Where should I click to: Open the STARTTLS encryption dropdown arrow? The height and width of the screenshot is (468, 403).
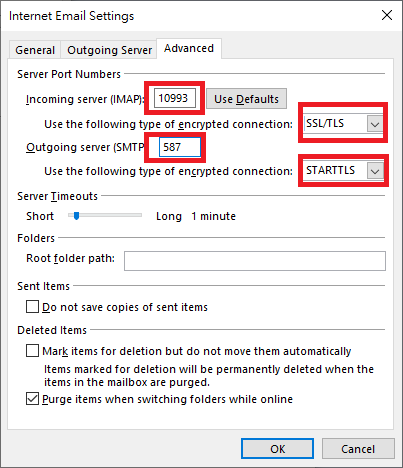click(375, 171)
